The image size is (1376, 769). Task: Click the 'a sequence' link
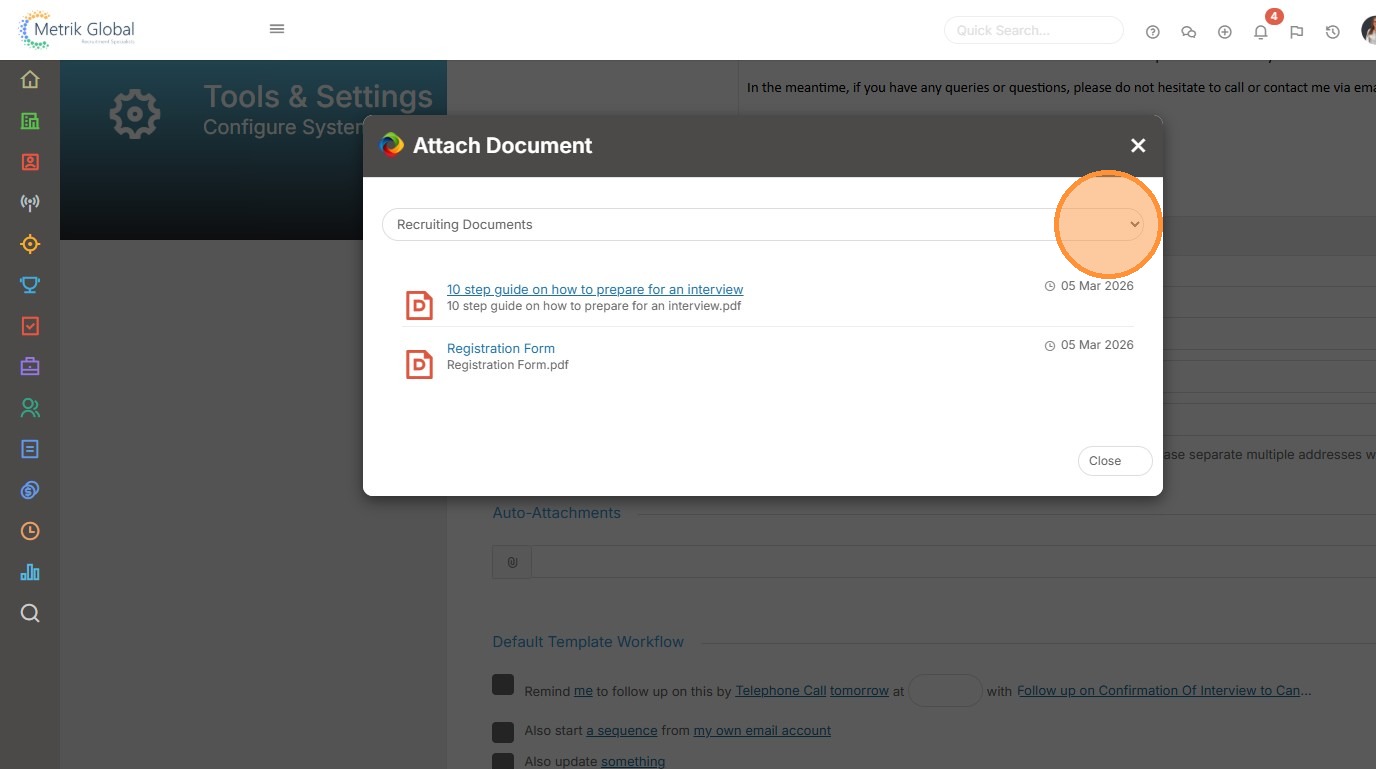[x=622, y=730]
